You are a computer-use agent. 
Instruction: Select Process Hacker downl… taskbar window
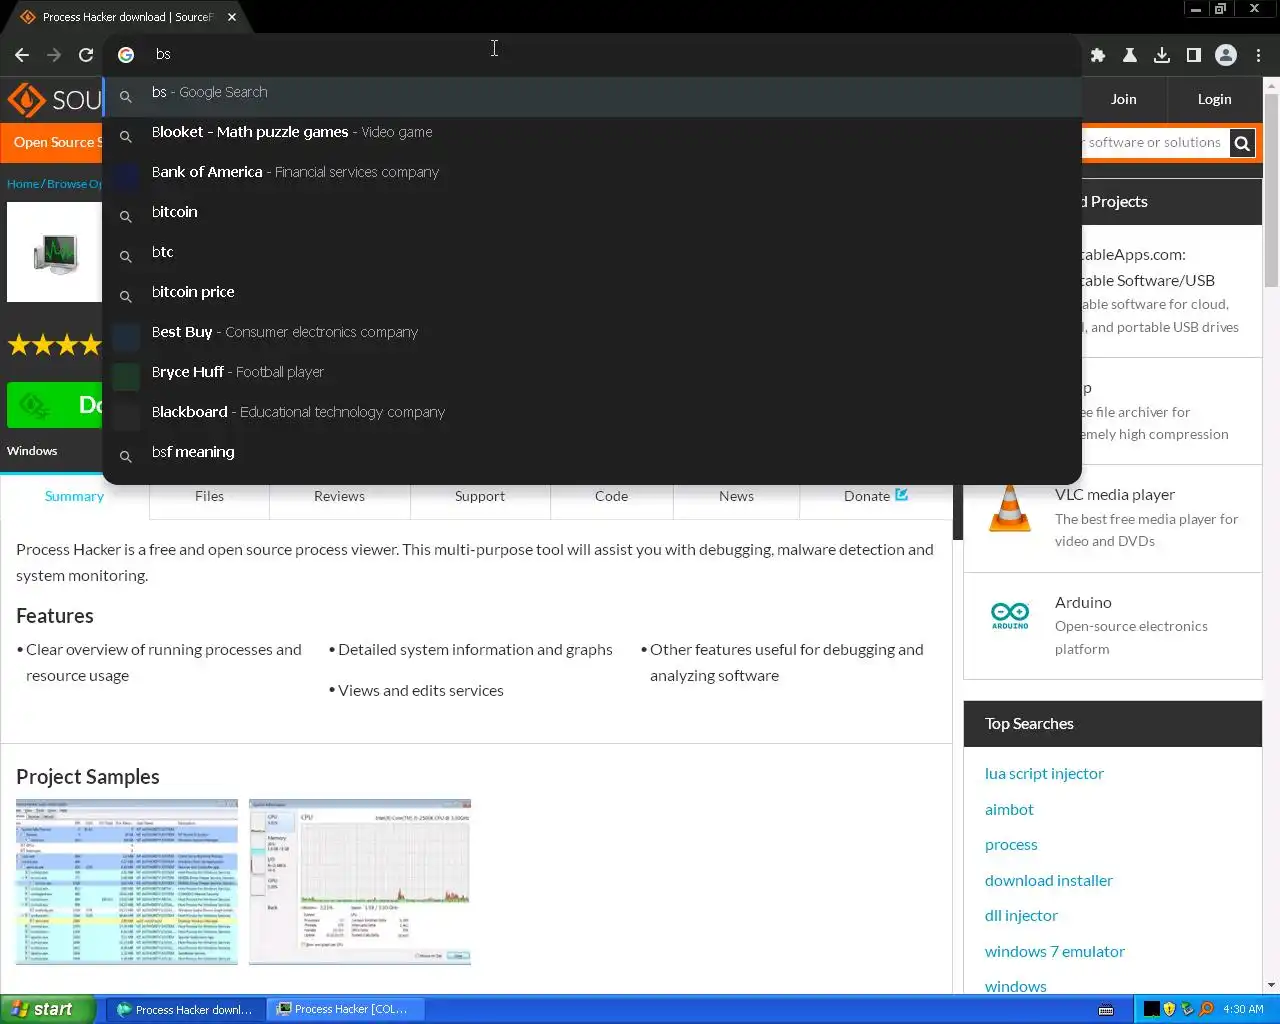tap(185, 1009)
